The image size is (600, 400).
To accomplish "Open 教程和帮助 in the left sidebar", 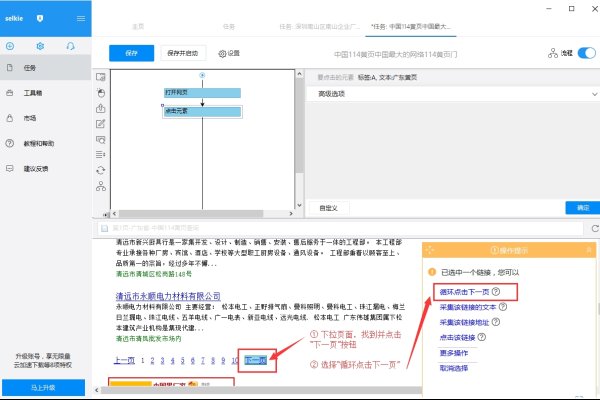I will tap(45, 144).
